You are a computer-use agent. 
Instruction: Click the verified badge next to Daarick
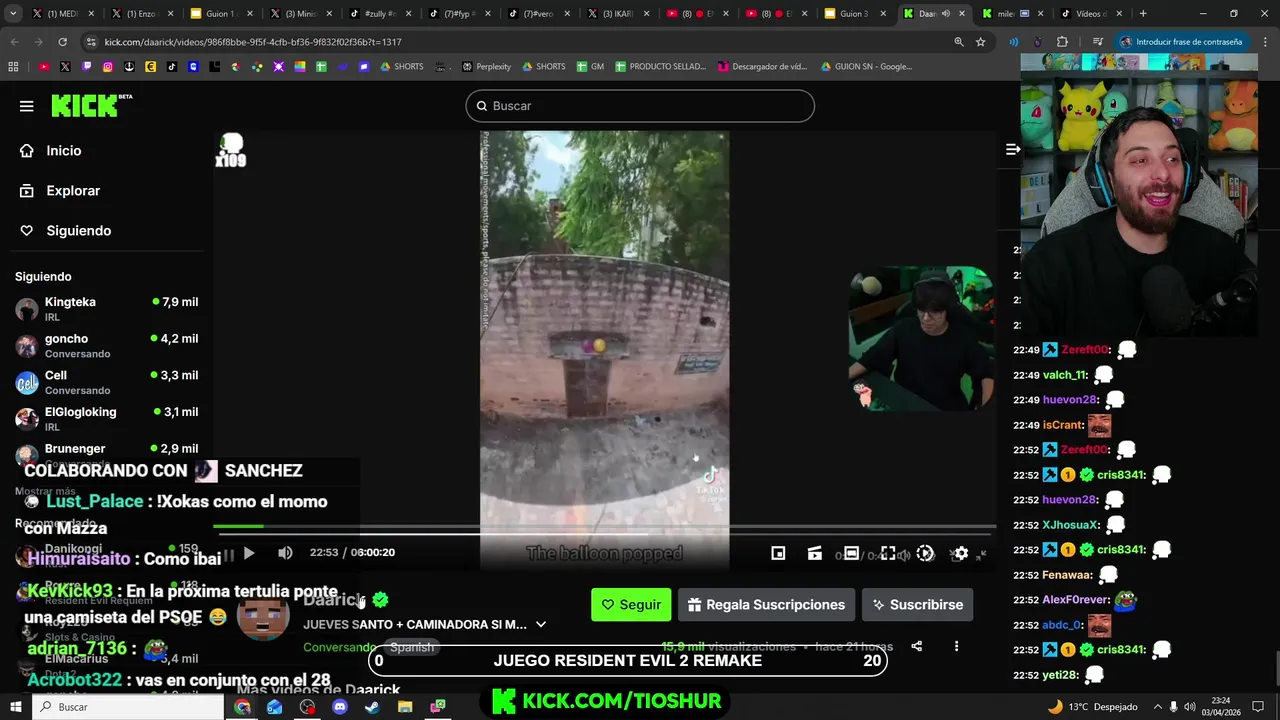[380, 600]
